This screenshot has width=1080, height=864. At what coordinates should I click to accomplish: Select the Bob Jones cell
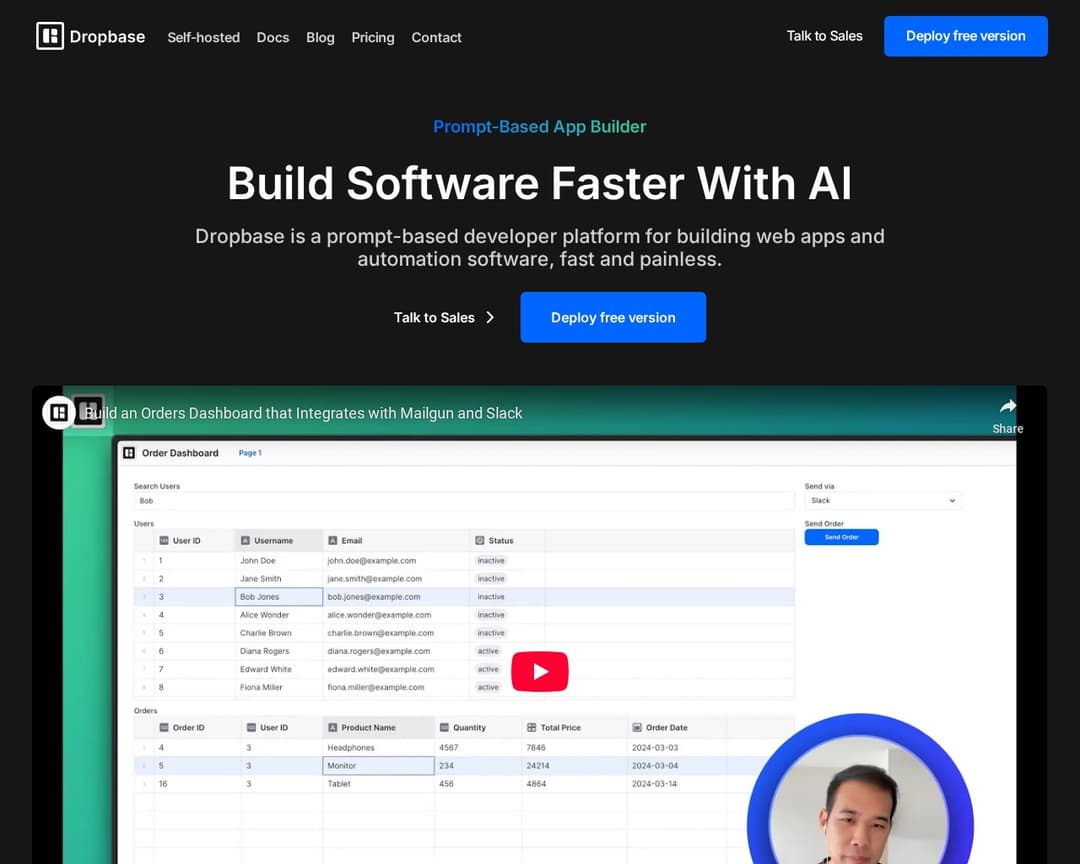pos(279,597)
